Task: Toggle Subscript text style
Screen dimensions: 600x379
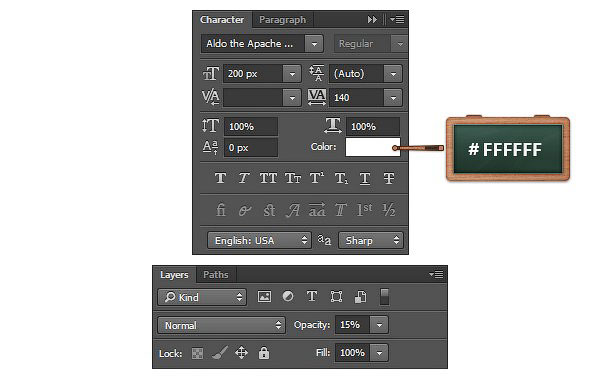Action: 341,178
